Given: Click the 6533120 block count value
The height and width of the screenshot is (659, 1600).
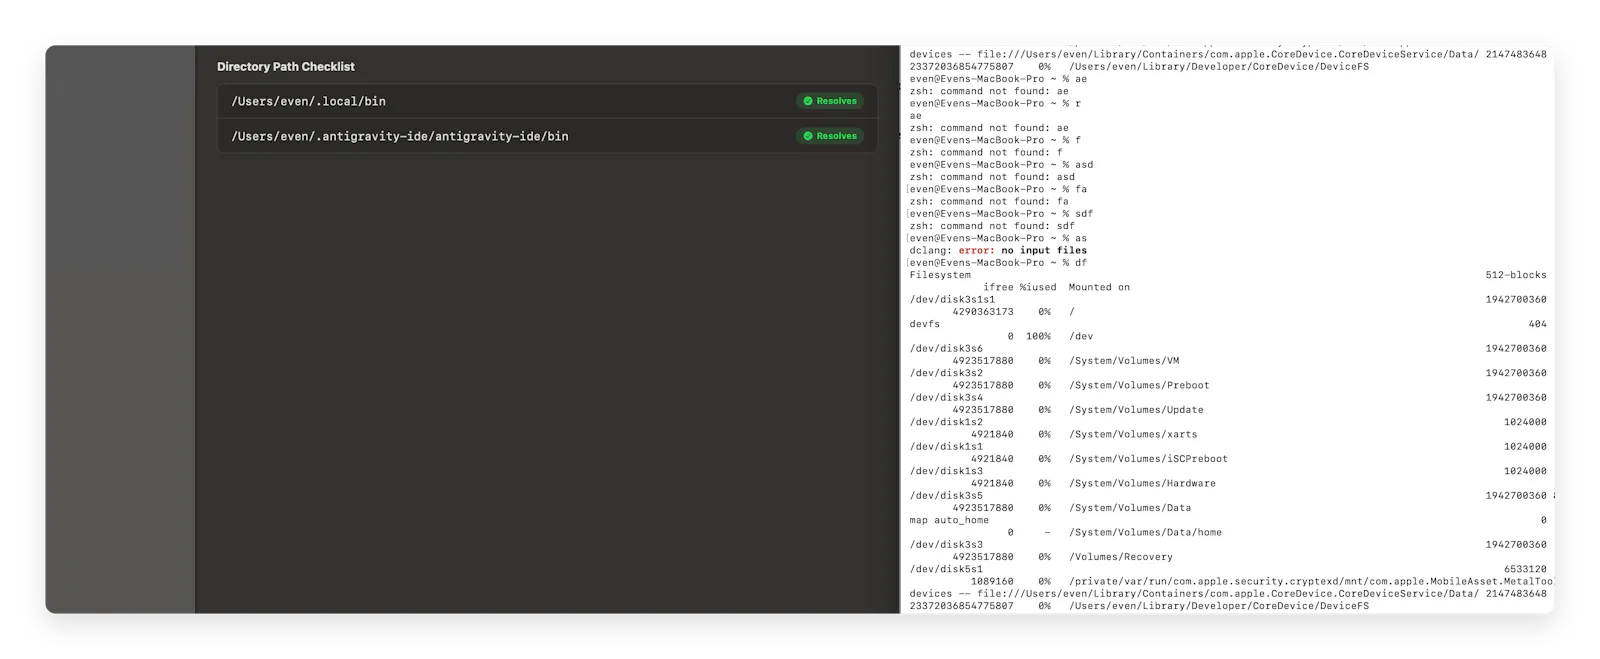Looking at the screenshot, I should tap(1525, 569).
